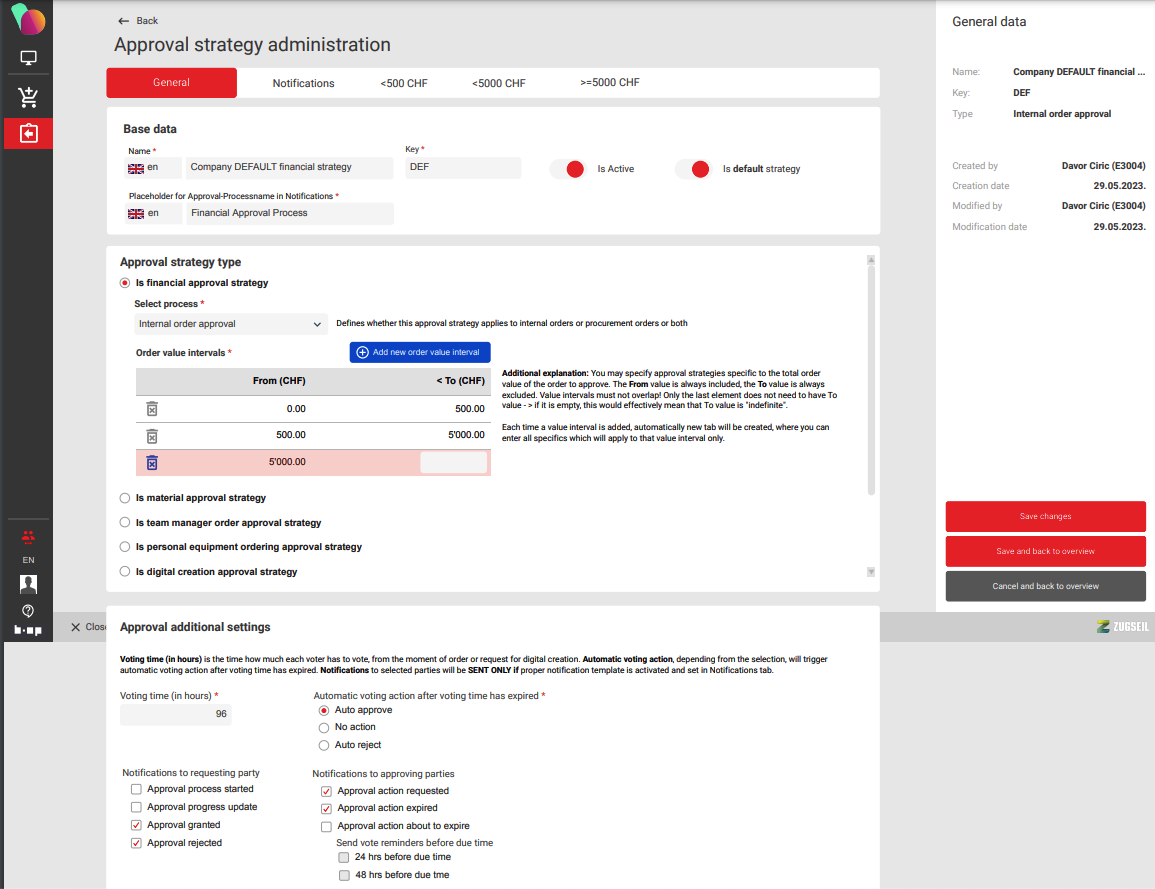Click the add-to-cart sidebar icon
Viewport: 1155px width, 889px height.
(28, 97)
